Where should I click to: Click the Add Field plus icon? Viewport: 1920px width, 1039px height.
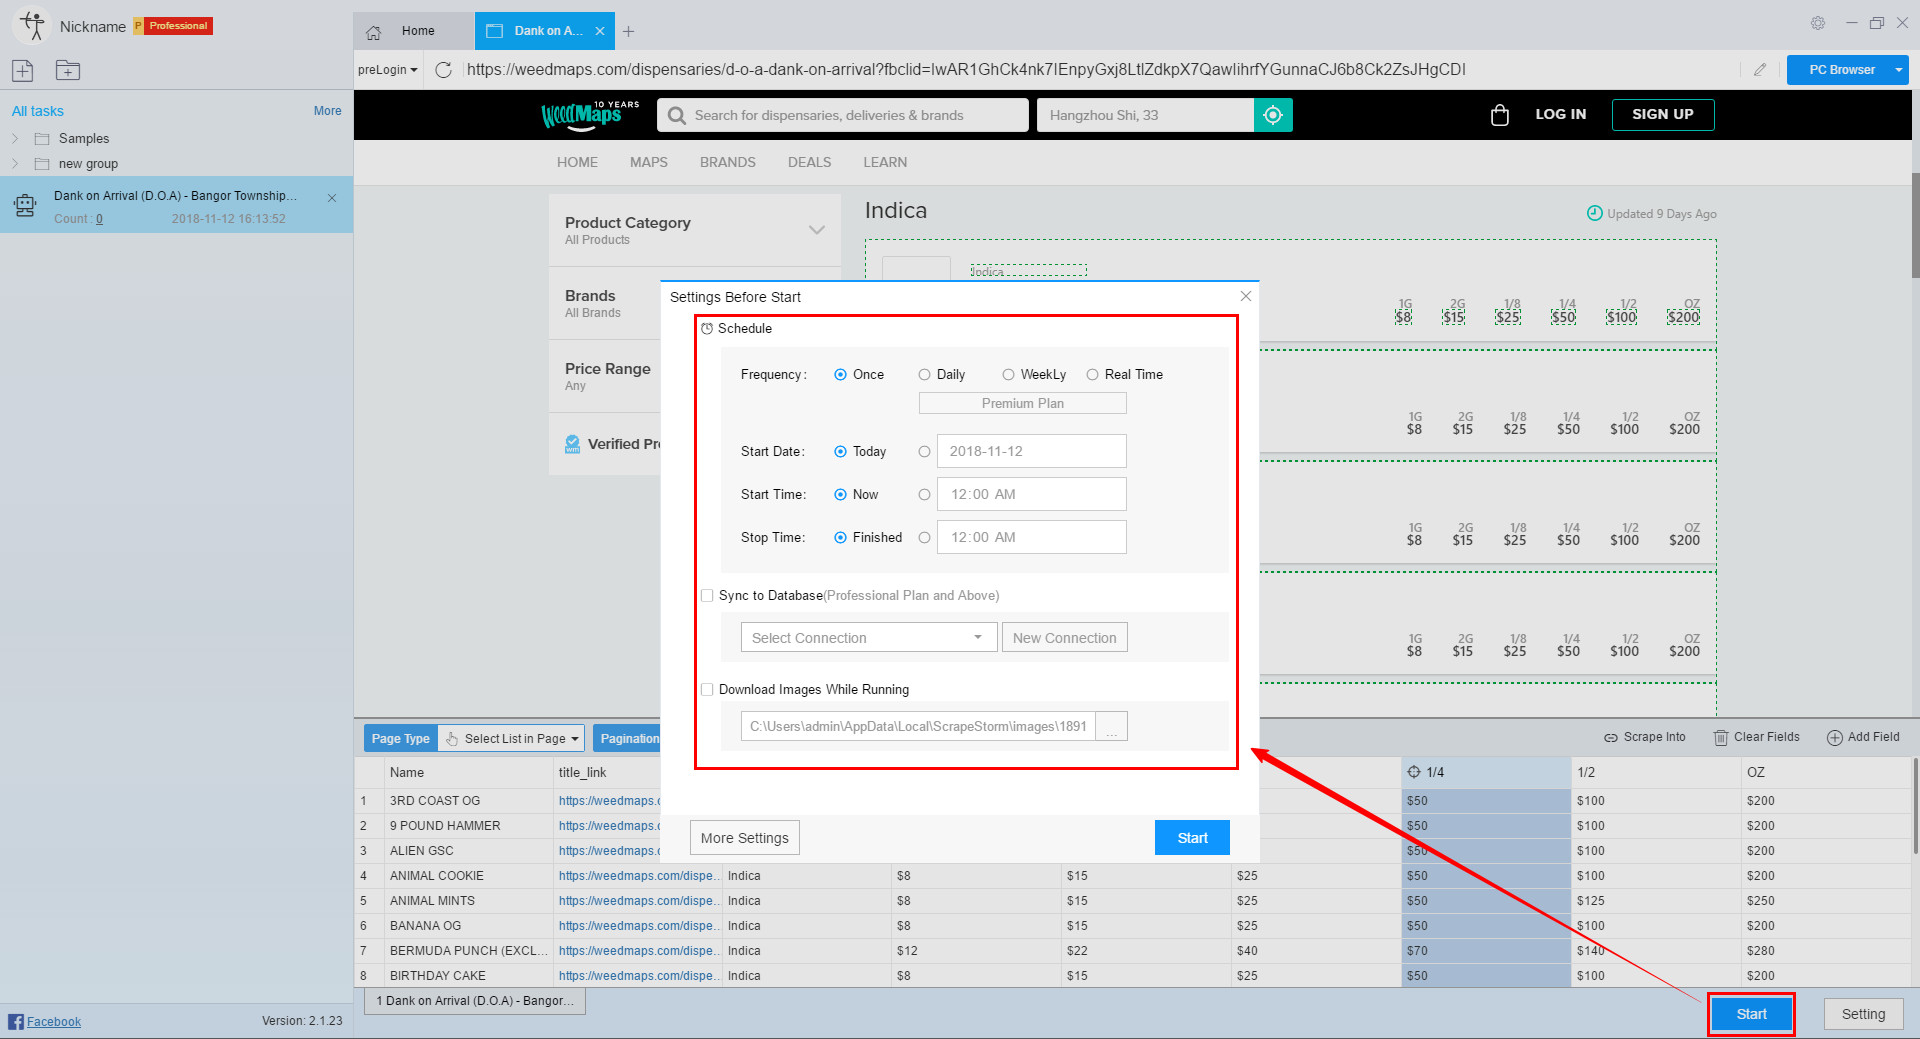[1834, 738]
